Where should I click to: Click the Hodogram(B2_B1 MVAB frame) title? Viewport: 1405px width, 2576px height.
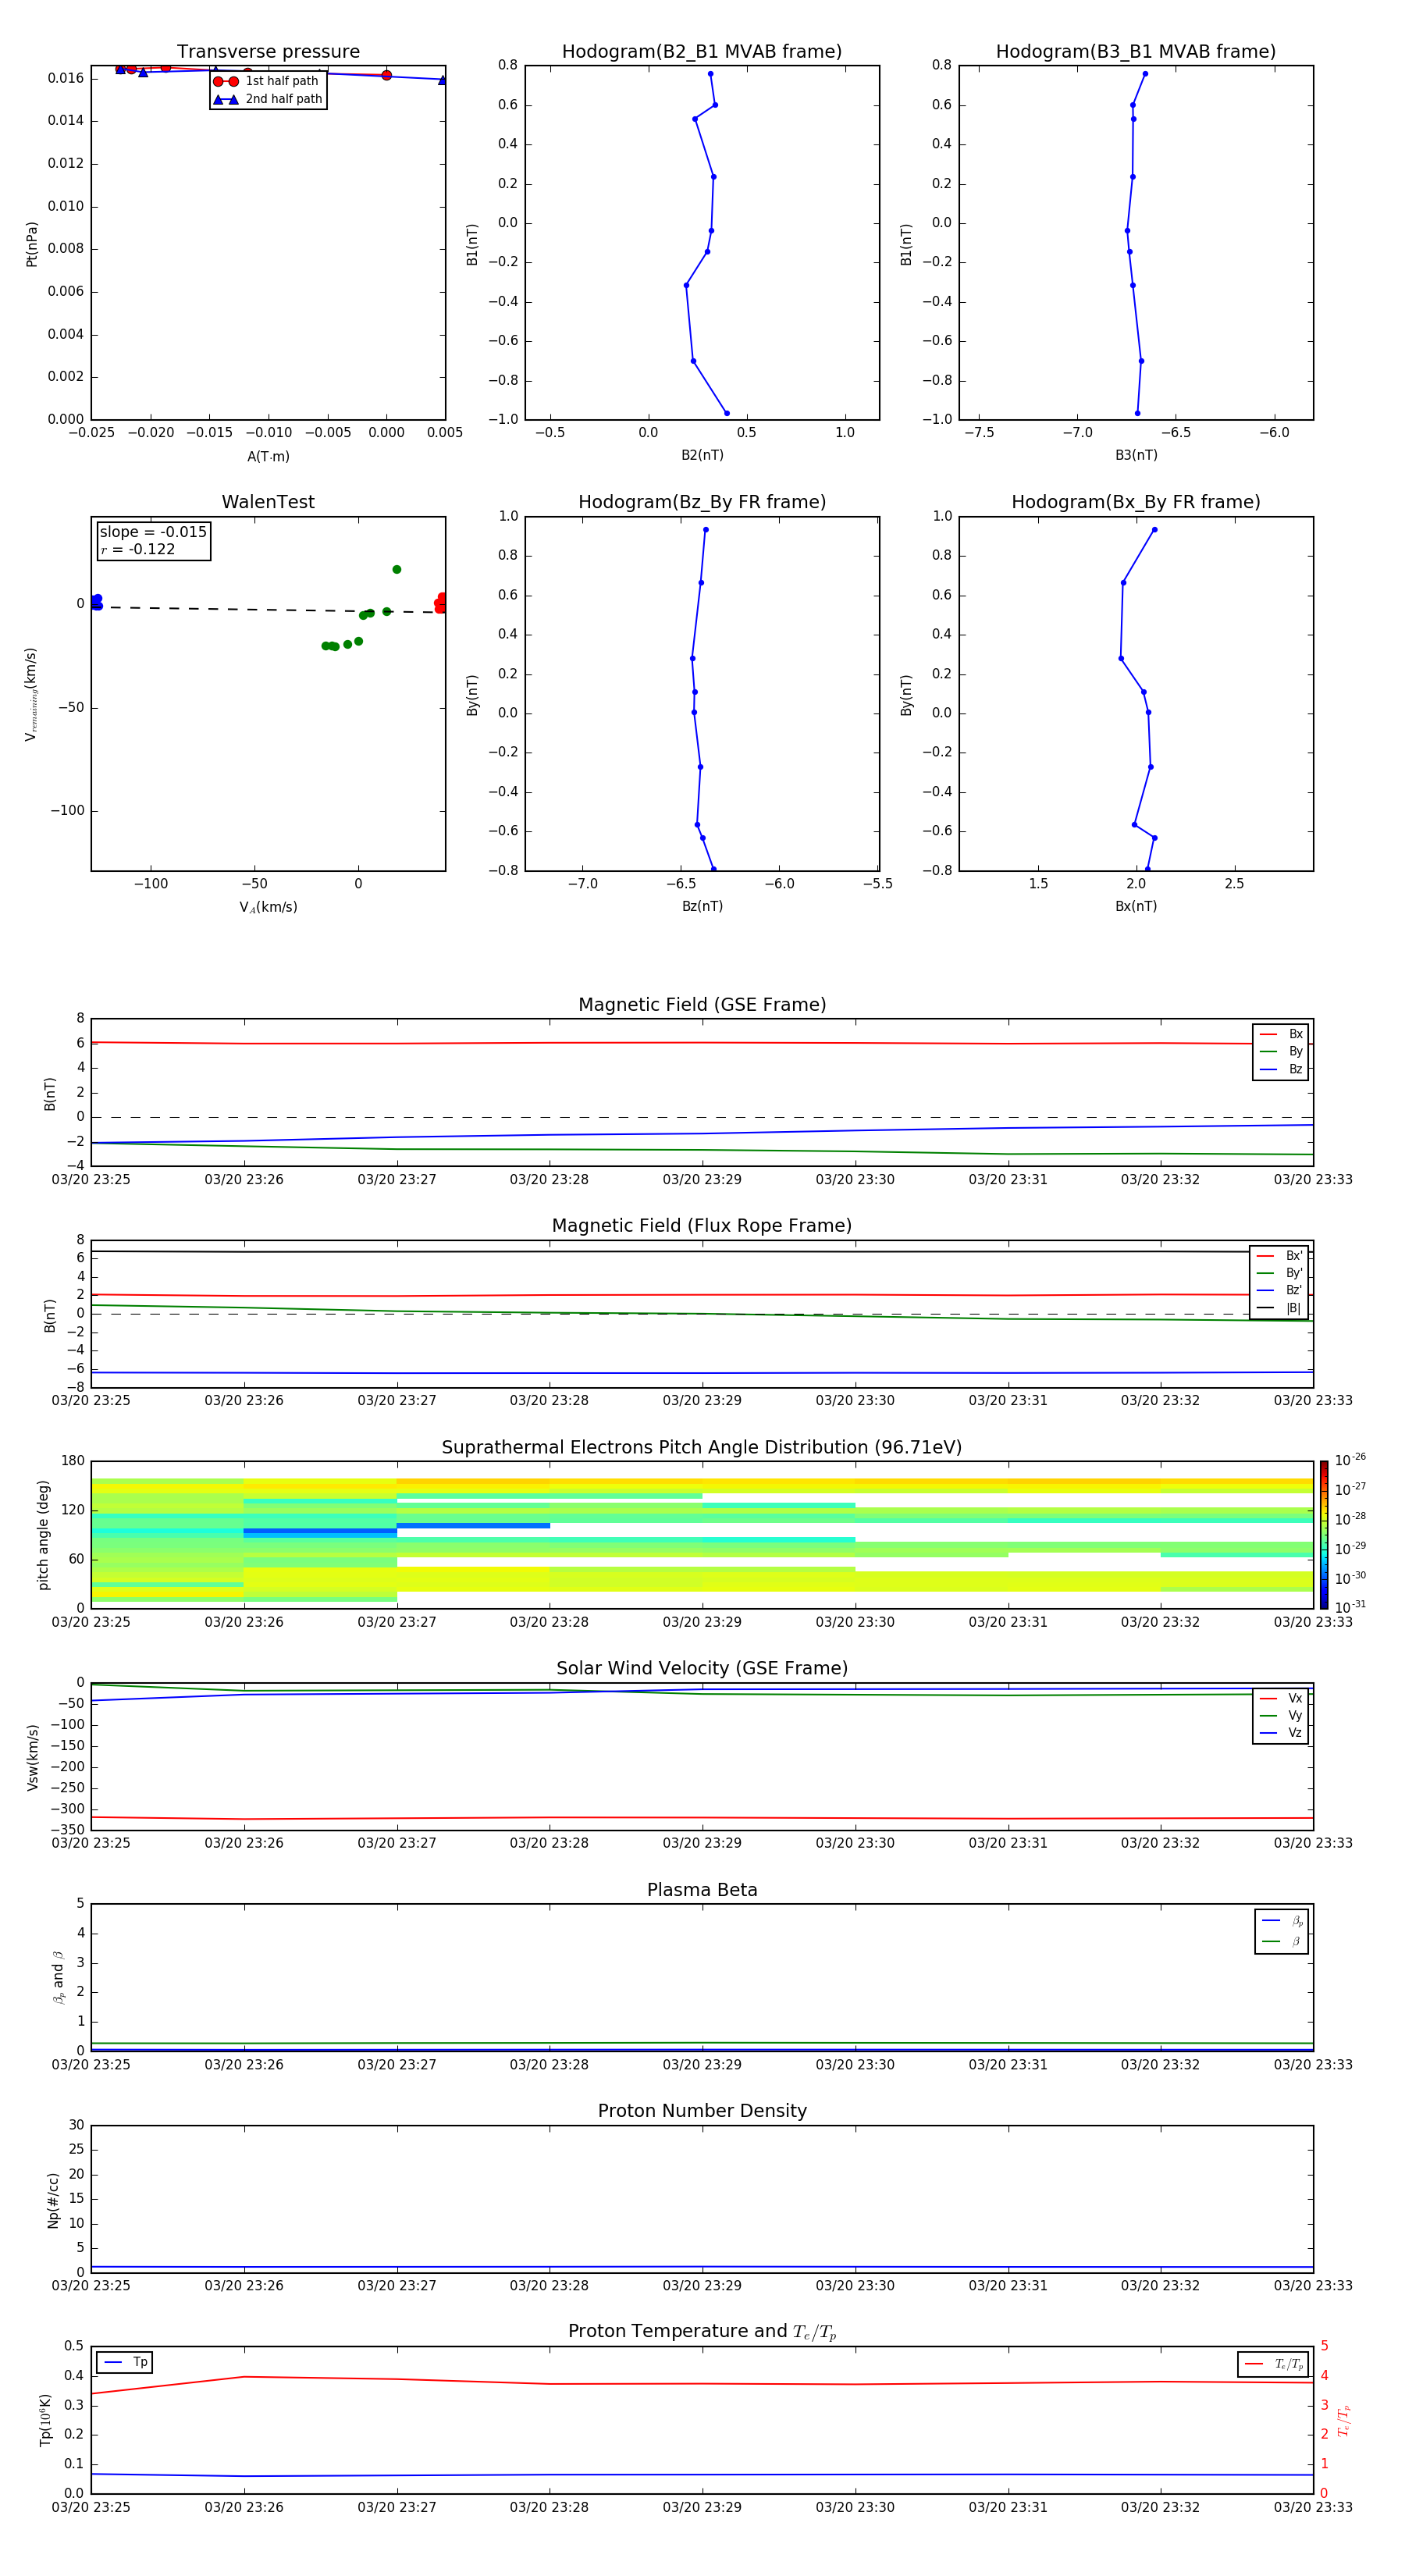point(702,52)
